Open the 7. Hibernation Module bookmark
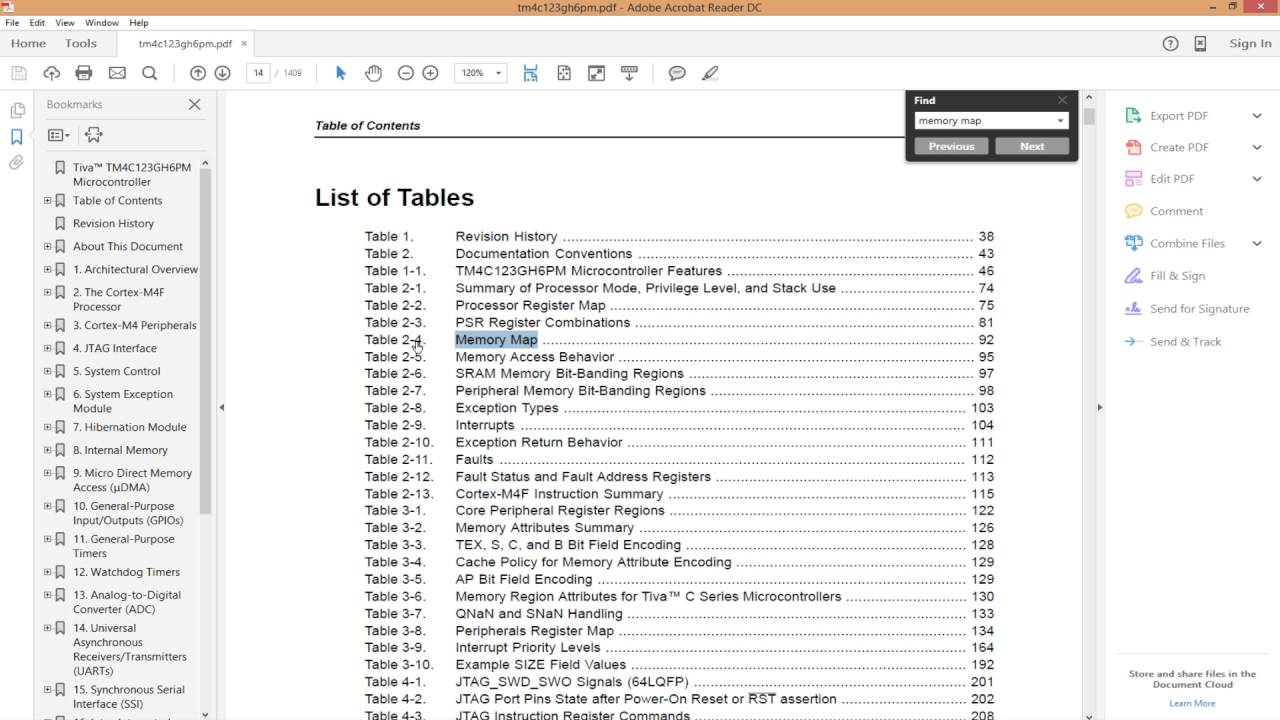1280x720 pixels. tap(129, 427)
